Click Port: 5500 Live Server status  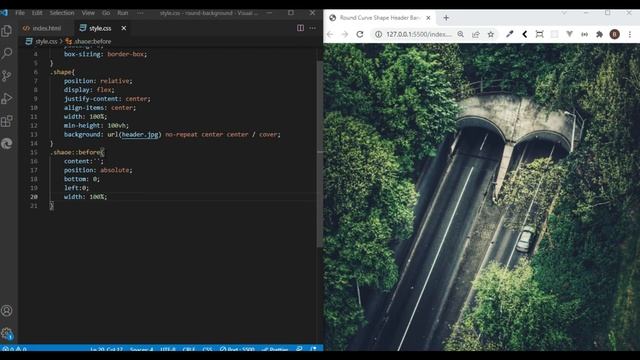[x=237, y=349]
